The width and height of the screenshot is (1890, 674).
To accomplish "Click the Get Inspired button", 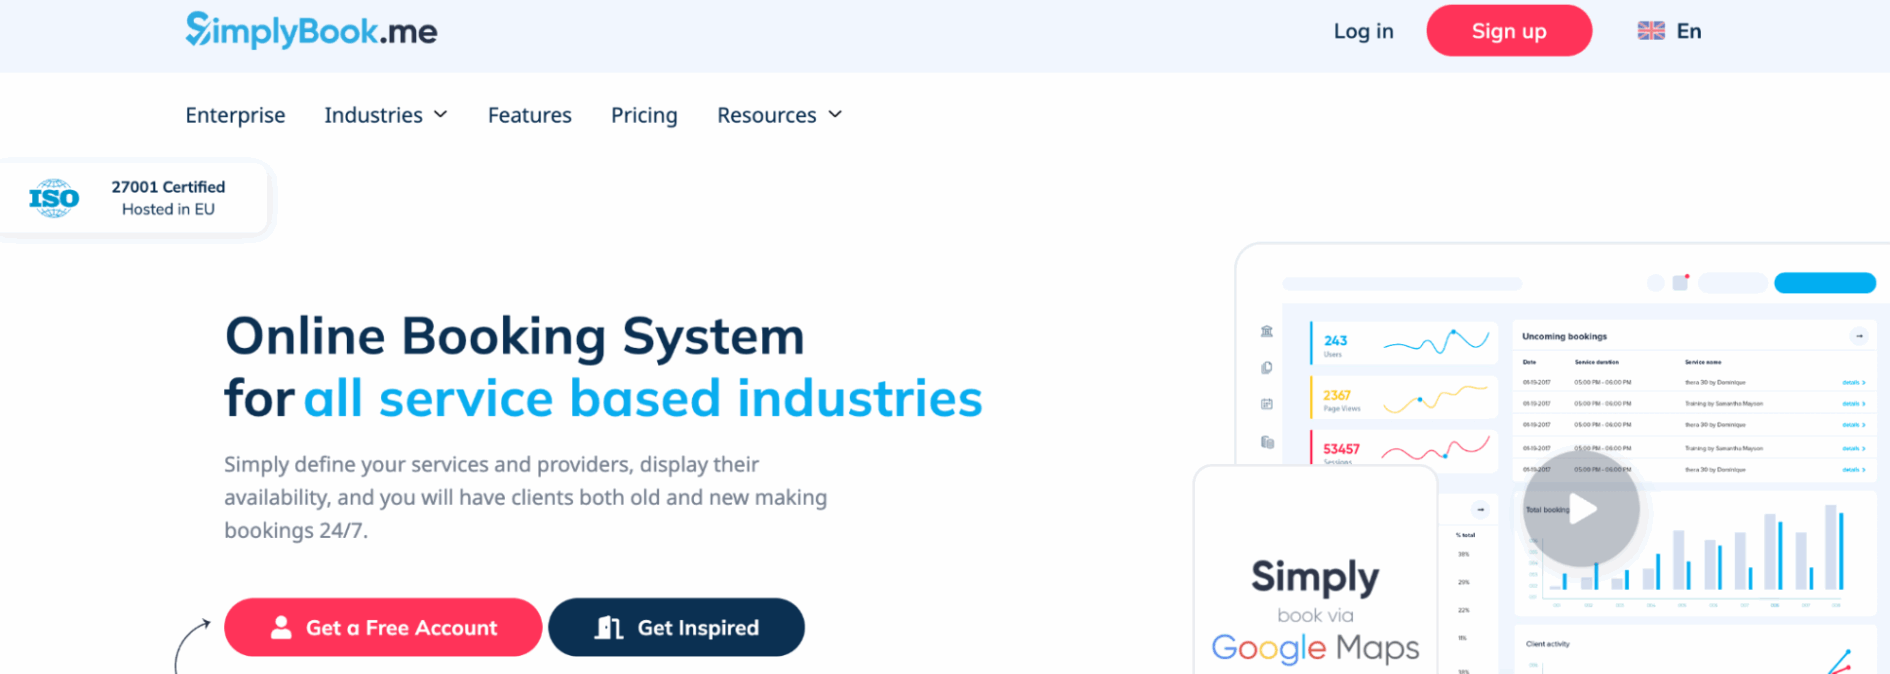I will pyautogui.click(x=676, y=627).
